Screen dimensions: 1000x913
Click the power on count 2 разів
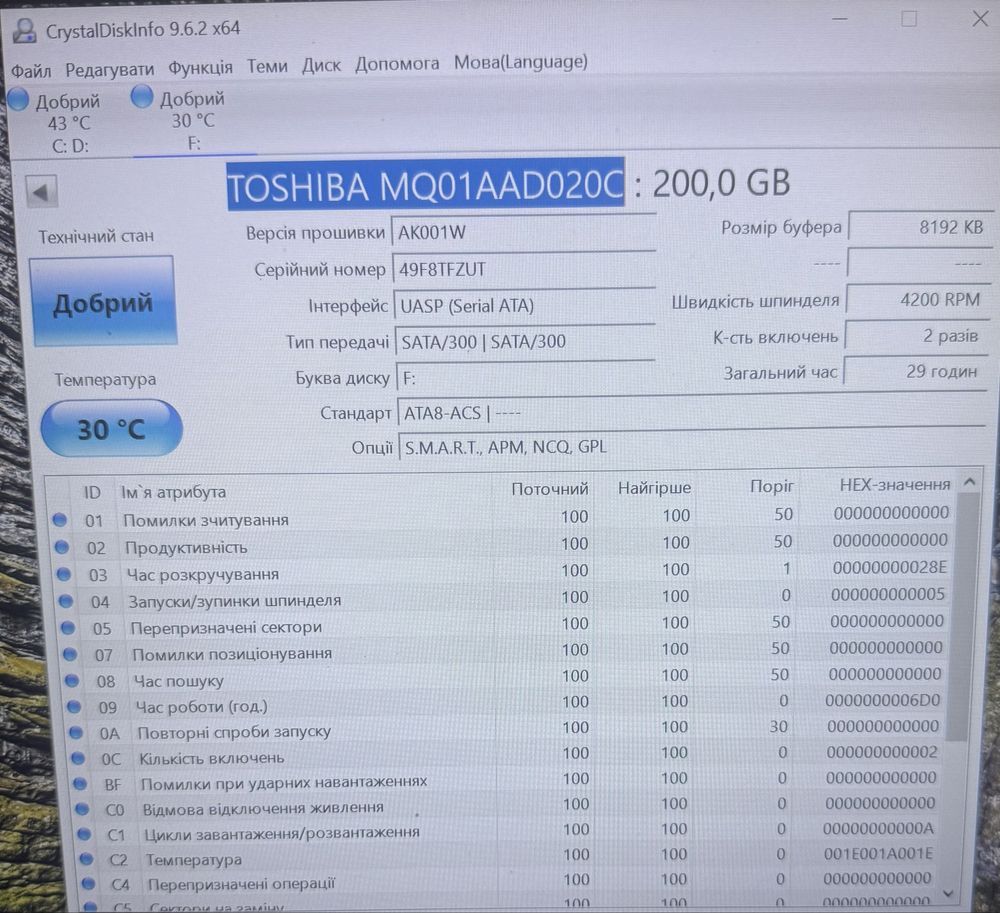point(916,335)
